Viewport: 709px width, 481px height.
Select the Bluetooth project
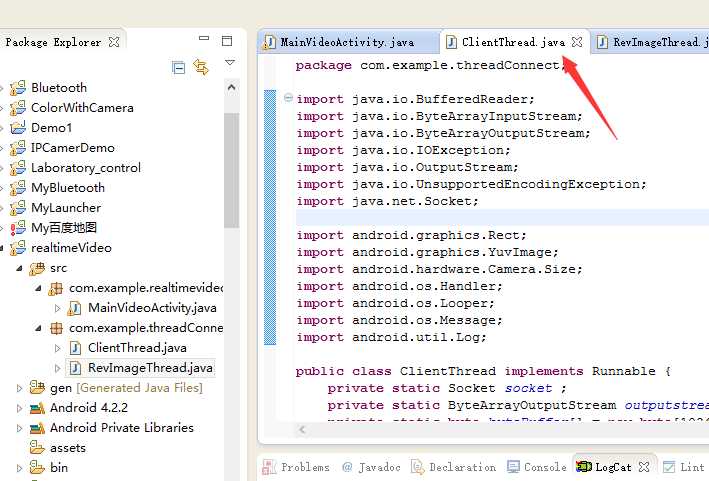point(59,88)
